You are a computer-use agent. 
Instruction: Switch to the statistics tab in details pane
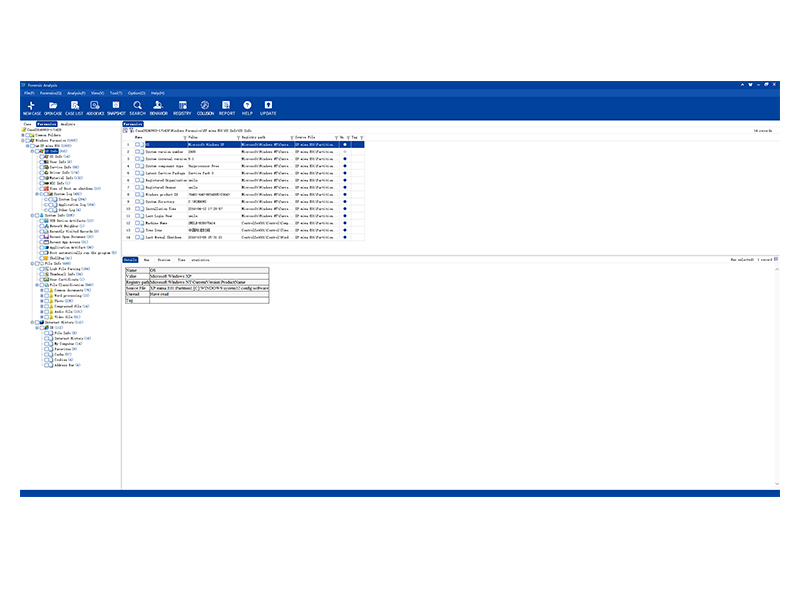200,260
